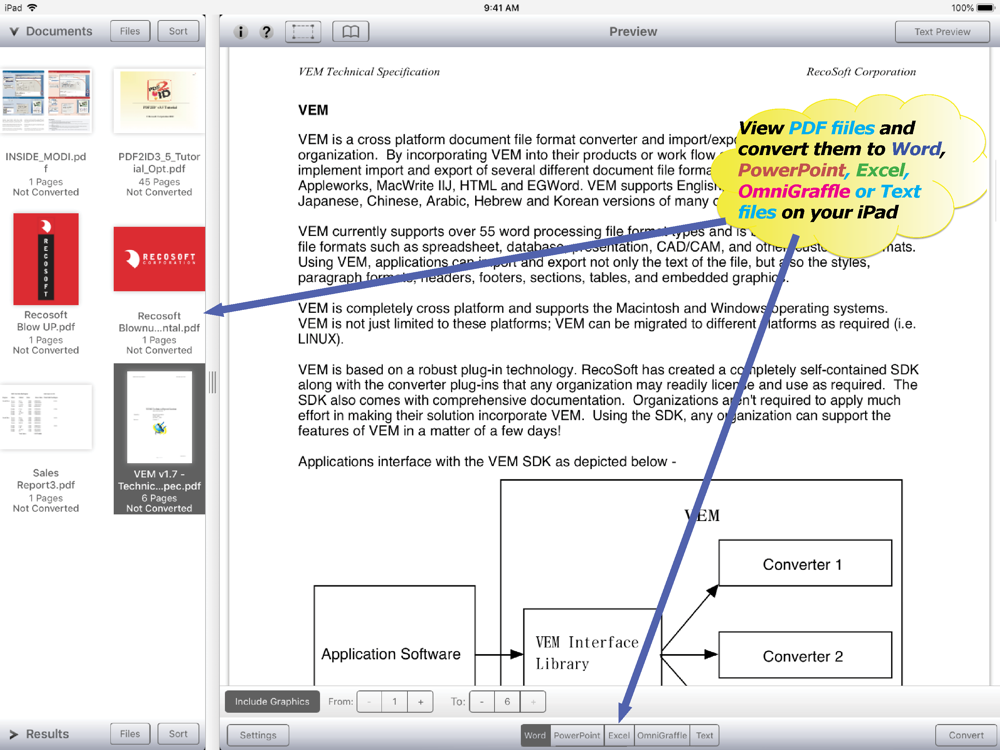The image size is (1000, 750).
Task: Click the 'Preview' title
Action: pos(633,31)
